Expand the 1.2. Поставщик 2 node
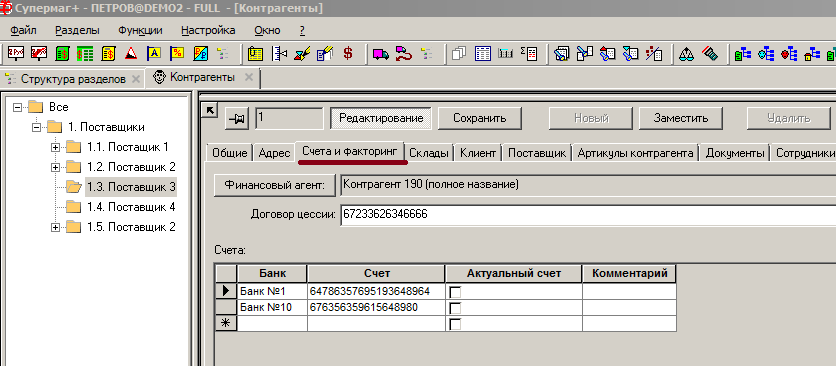Viewport: 836px width, 366px height. (x=55, y=167)
